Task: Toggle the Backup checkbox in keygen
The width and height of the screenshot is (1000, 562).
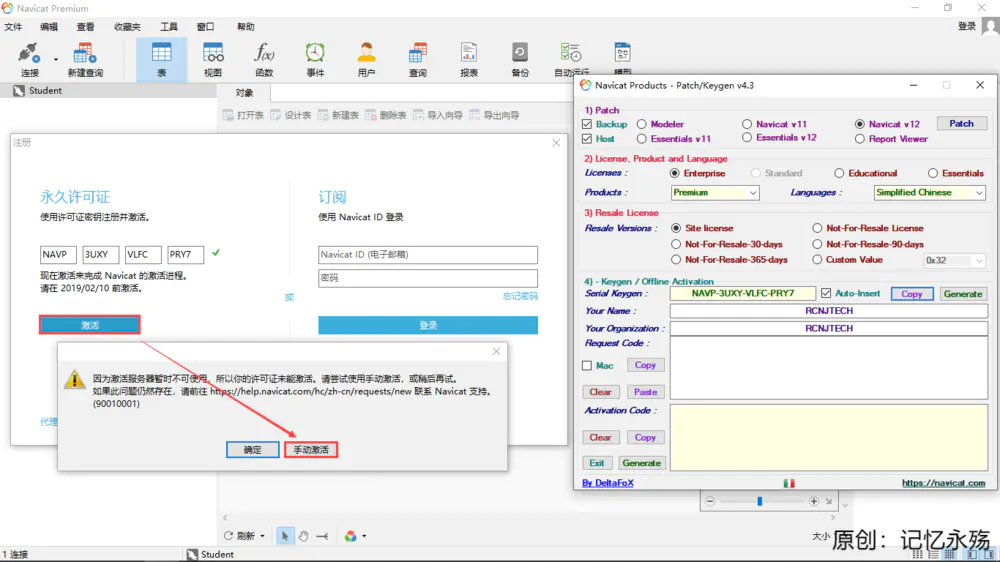Action: pyautogui.click(x=587, y=124)
